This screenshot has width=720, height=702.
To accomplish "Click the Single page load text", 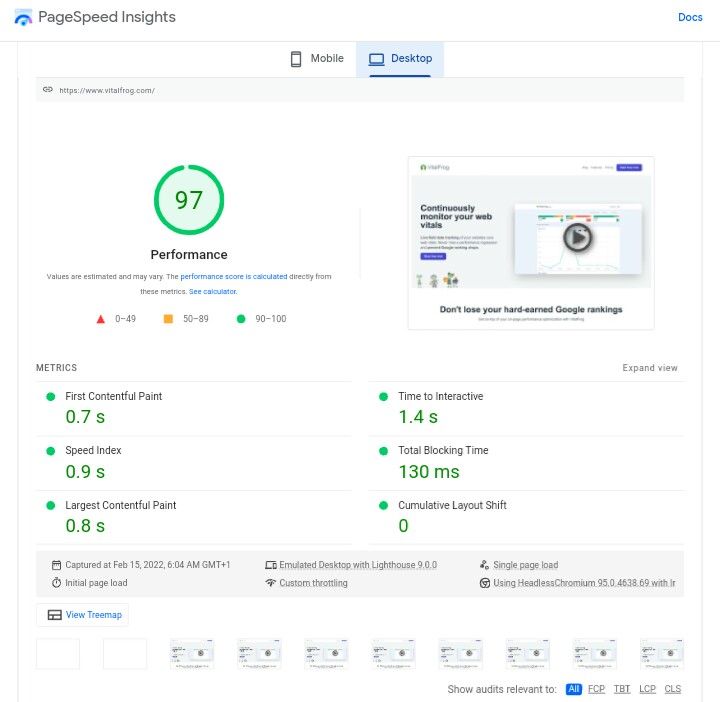I will point(526,565).
